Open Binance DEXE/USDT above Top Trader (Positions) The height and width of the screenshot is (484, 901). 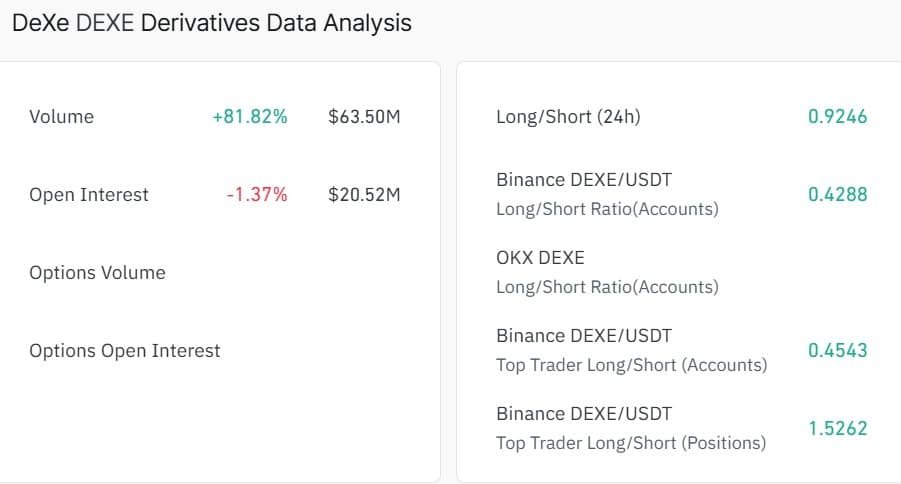(584, 414)
